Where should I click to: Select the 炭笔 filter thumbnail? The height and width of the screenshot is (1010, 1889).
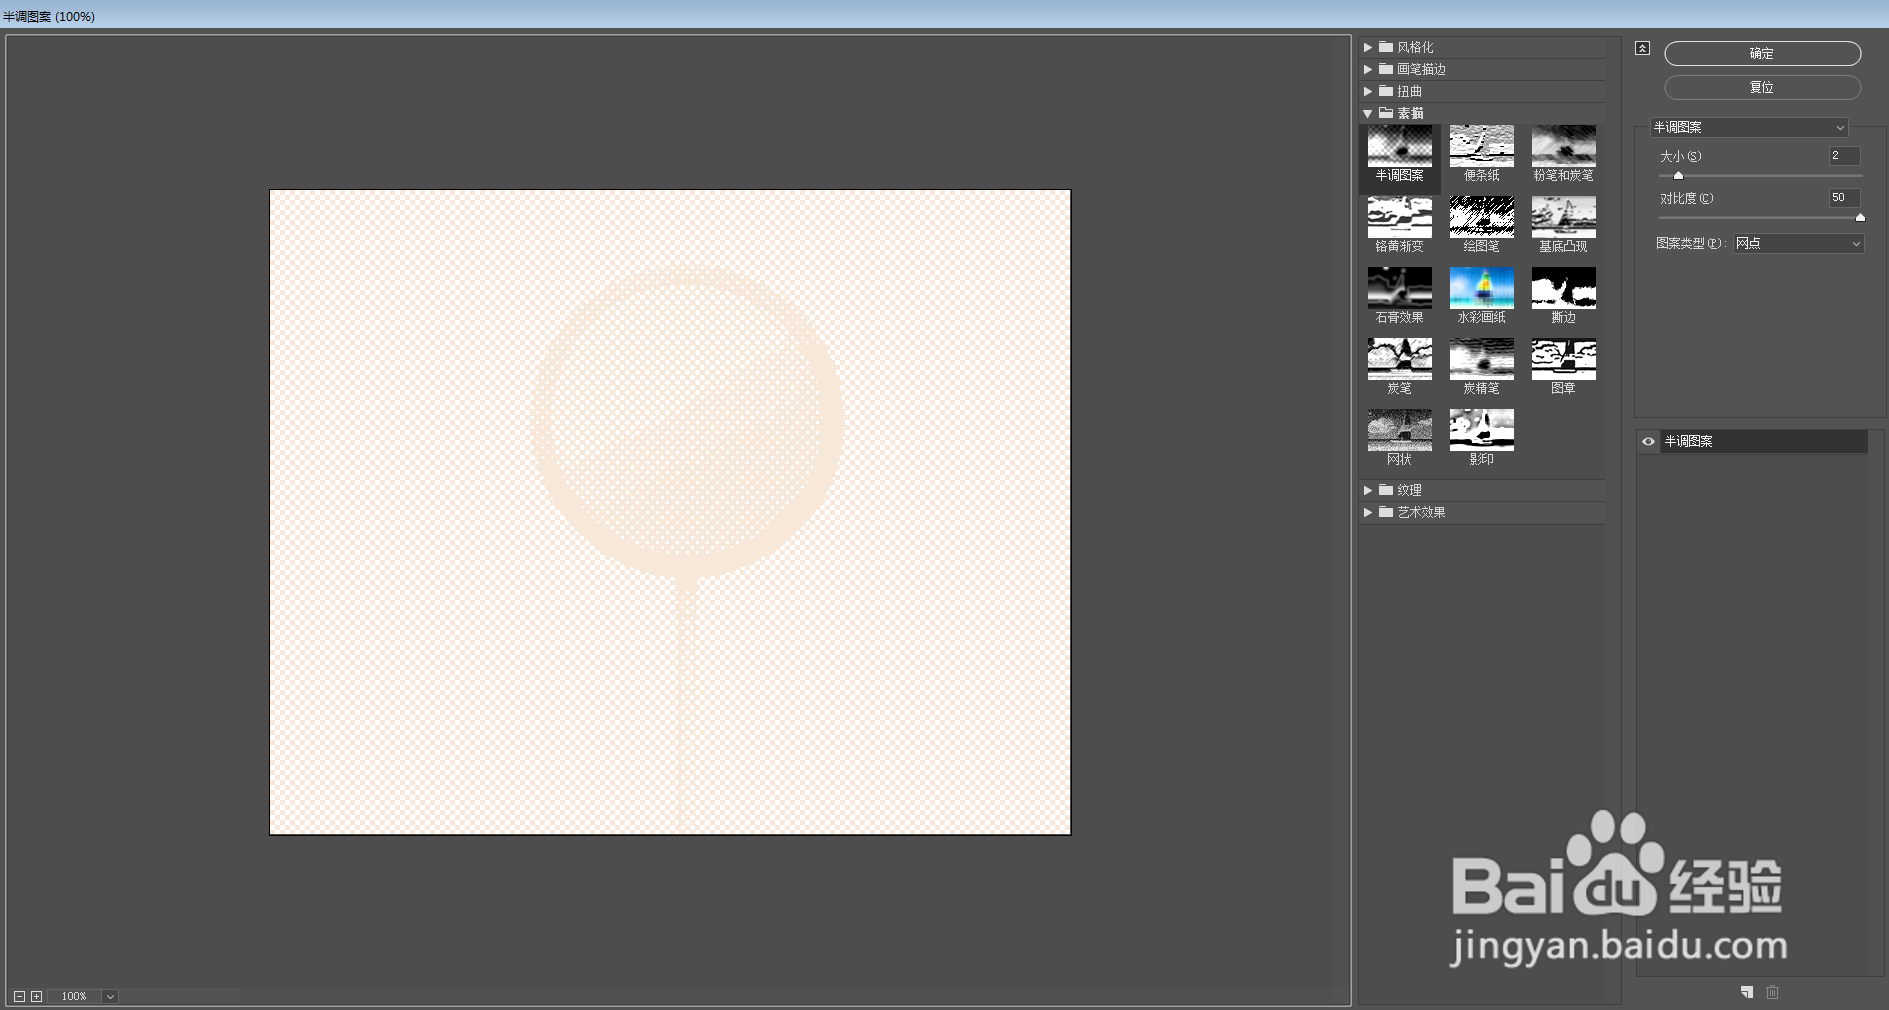pos(1399,359)
